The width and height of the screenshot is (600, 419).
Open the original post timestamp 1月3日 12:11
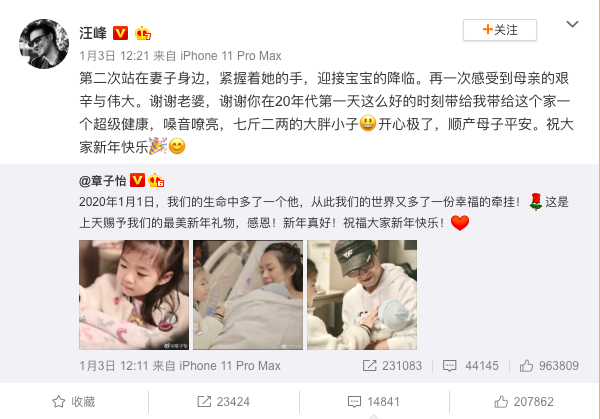[x=114, y=366]
